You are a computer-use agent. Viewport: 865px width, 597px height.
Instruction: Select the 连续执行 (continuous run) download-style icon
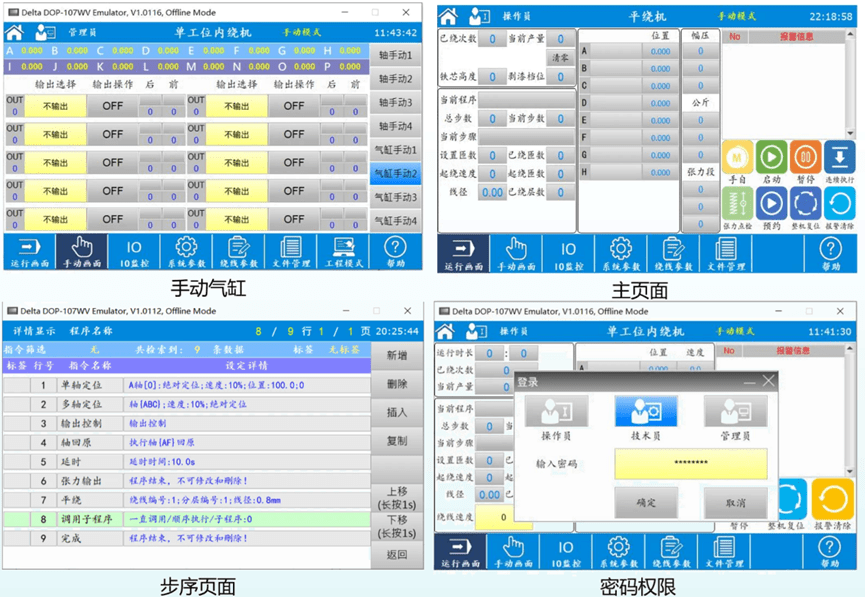point(841,156)
